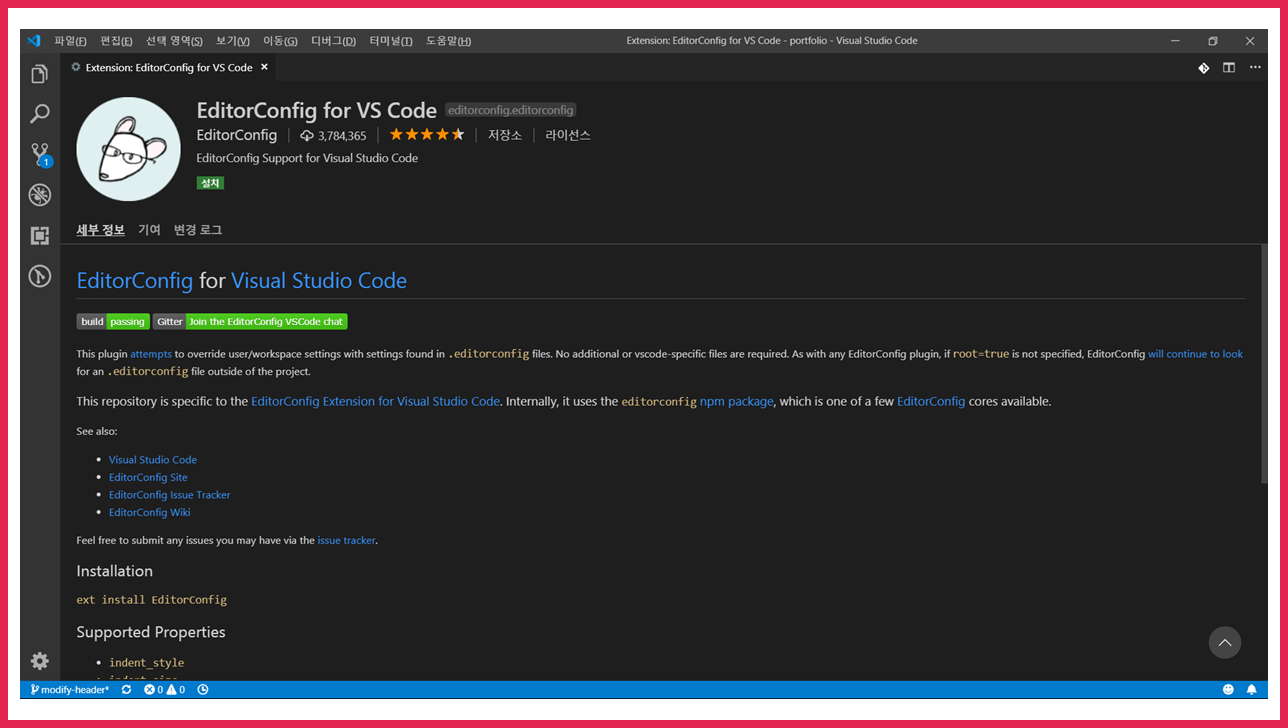Click the smiley feedback icon

[1228, 690]
